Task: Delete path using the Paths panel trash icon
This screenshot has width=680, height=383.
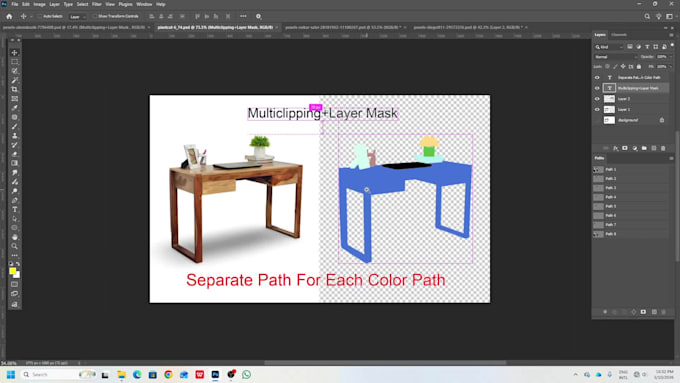Action: pyautogui.click(x=664, y=312)
